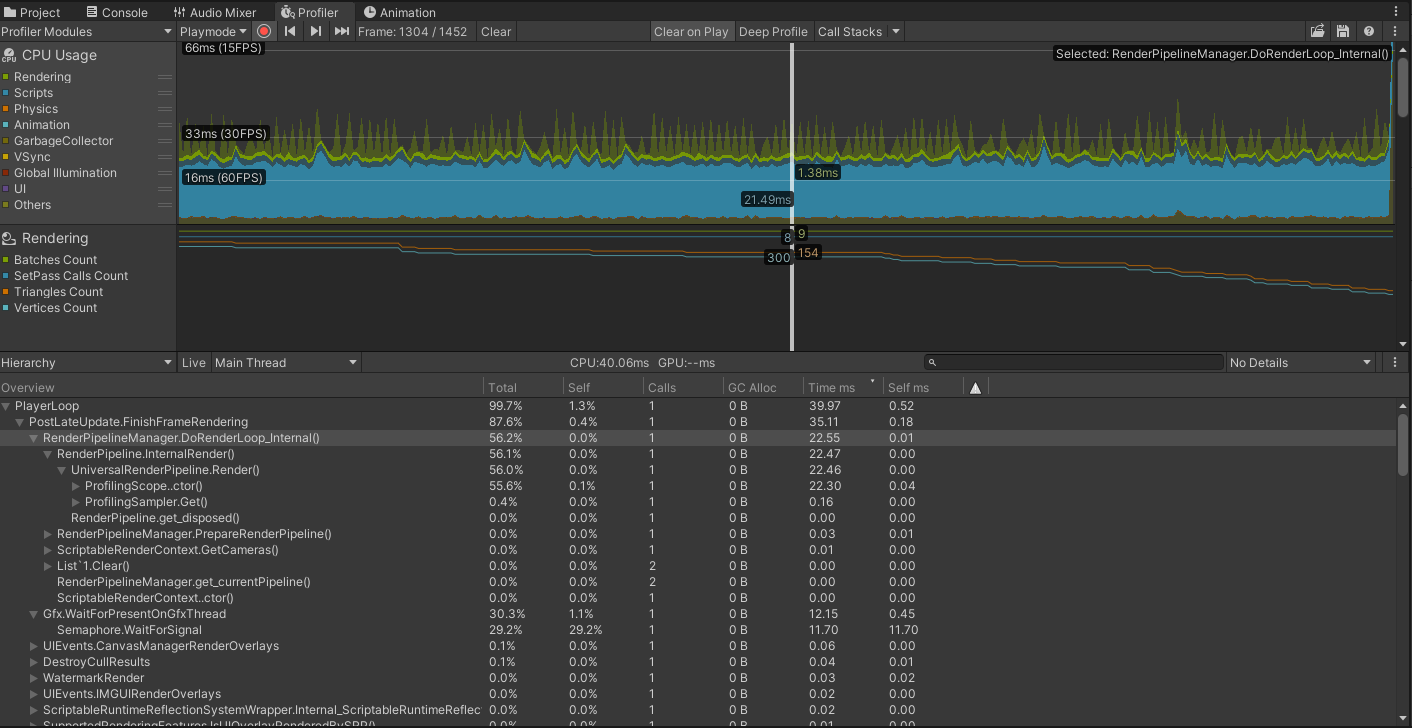Grab the reorder handle beside VSync category
This screenshot has height=728, width=1412.
click(x=165, y=157)
